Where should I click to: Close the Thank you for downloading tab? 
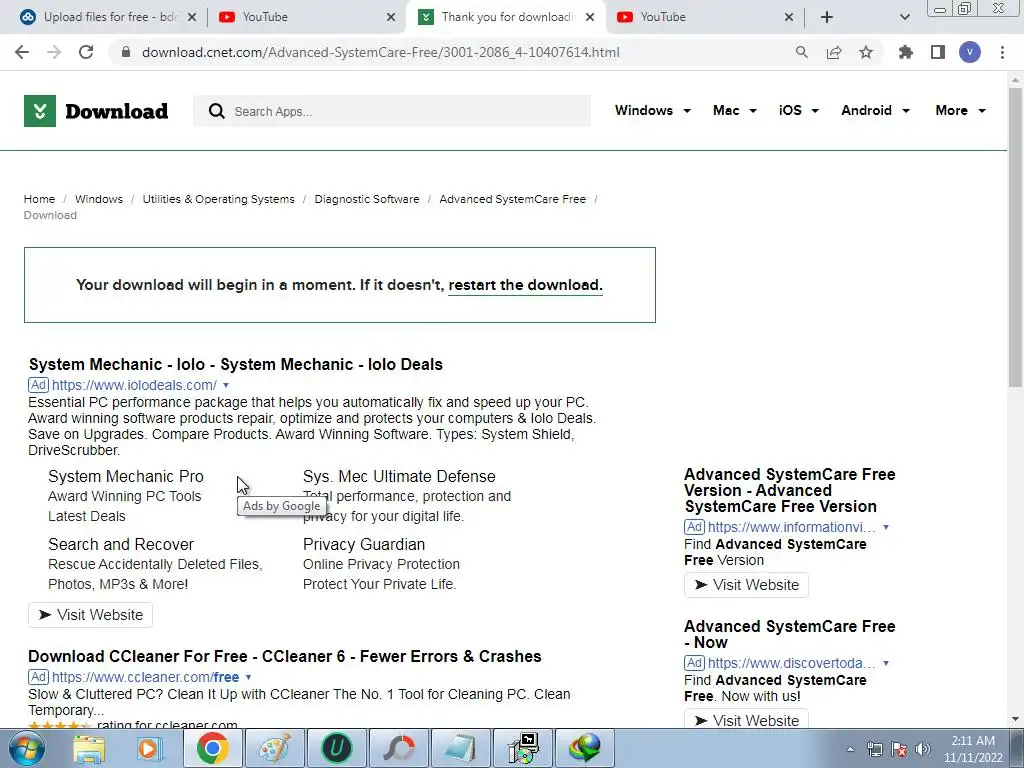point(590,17)
